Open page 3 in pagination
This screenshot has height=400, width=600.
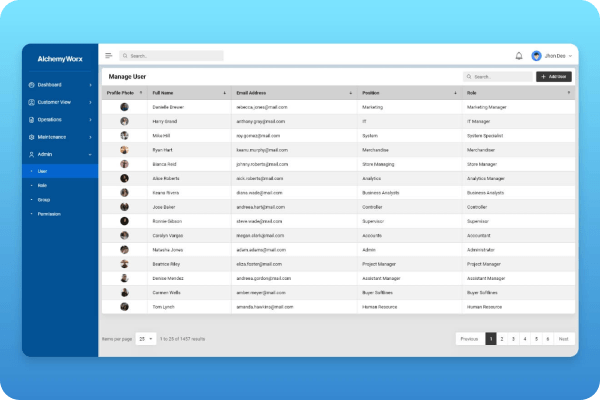click(x=513, y=339)
